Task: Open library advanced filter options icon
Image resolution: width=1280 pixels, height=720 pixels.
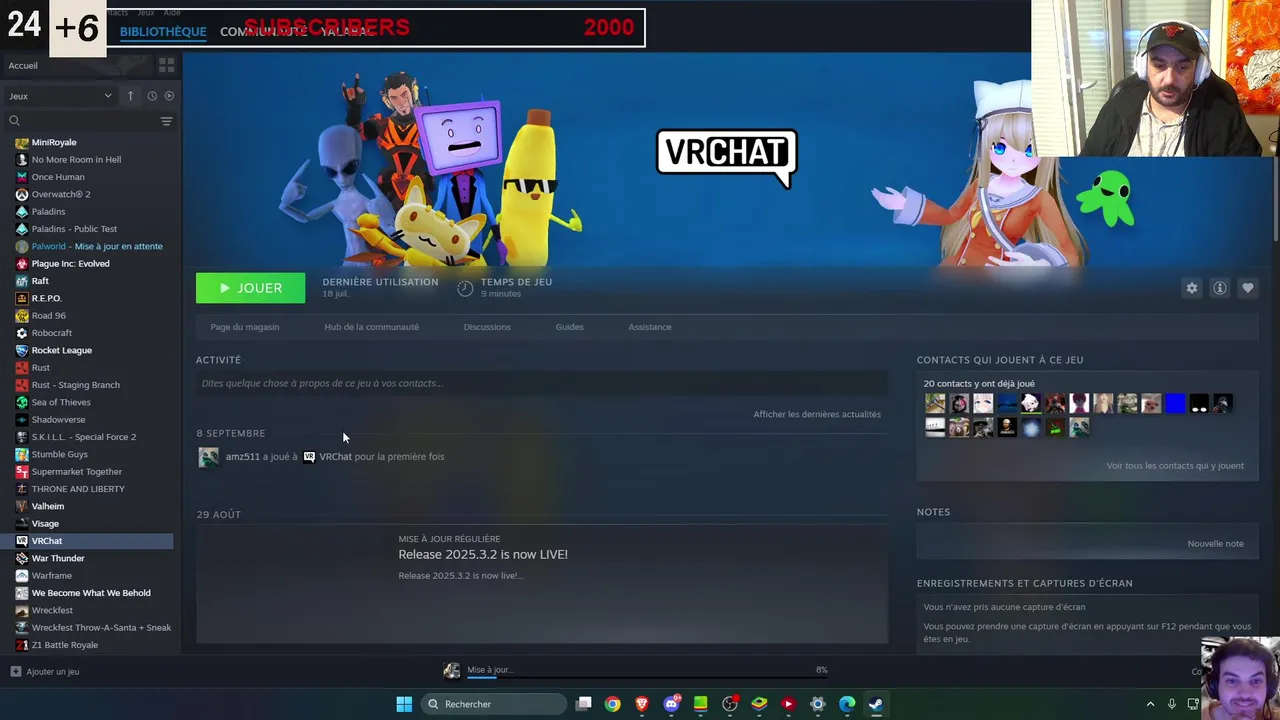Action: click(166, 121)
